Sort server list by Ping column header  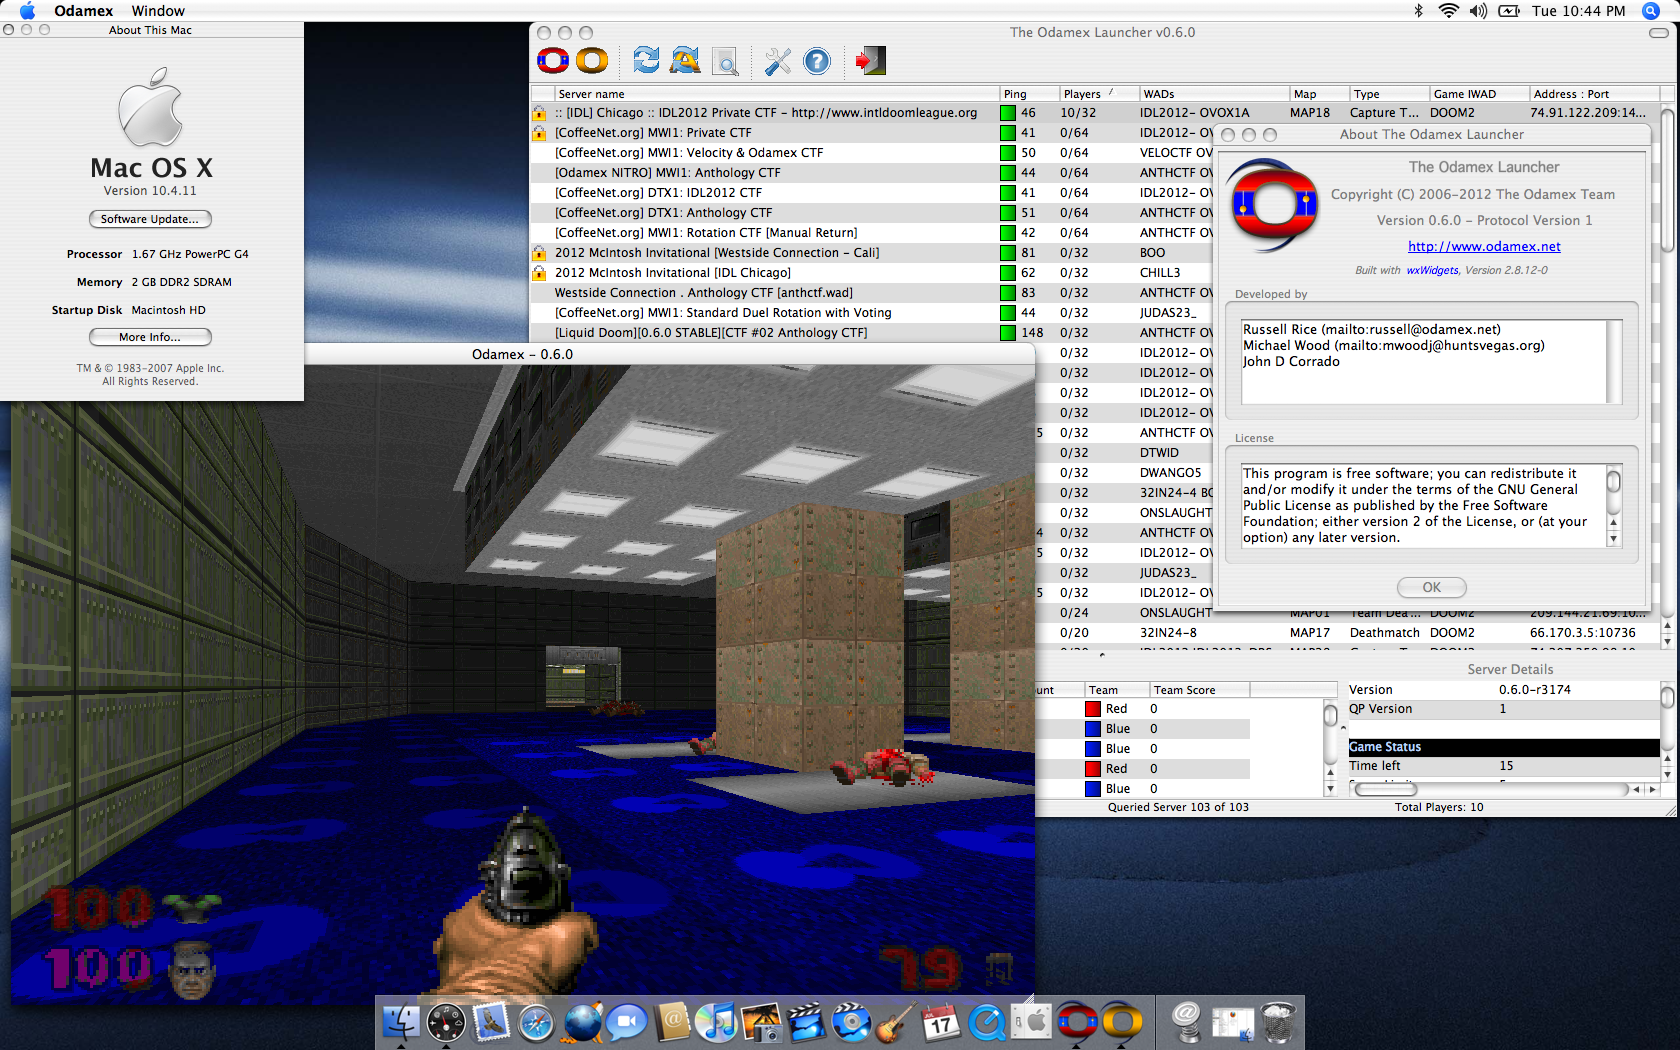[1016, 94]
